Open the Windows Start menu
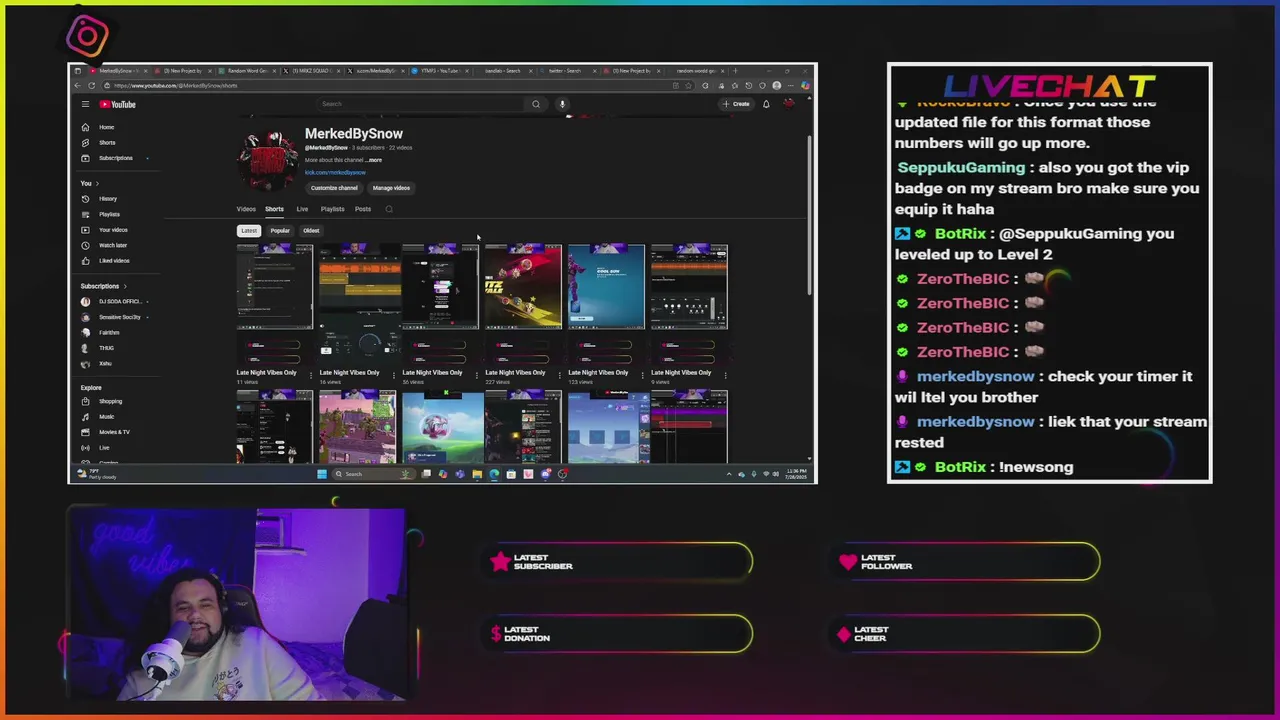 click(x=321, y=474)
